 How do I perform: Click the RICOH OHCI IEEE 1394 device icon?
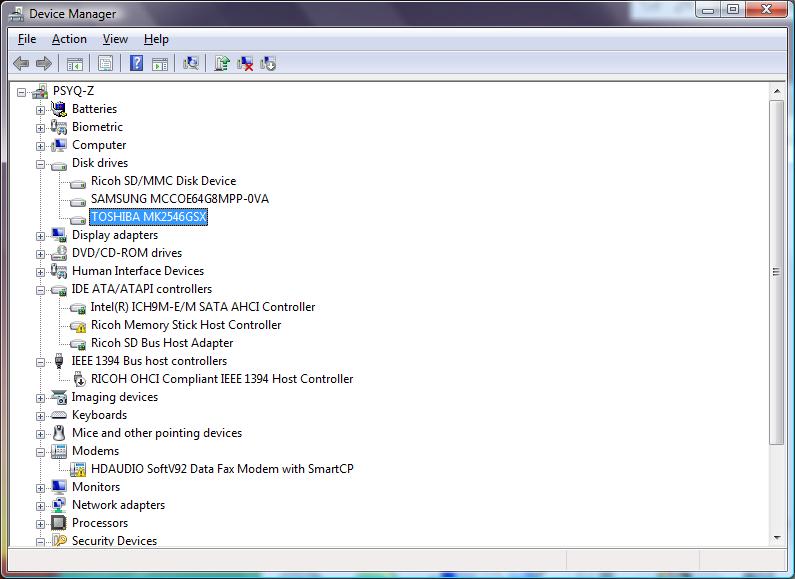(80, 379)
